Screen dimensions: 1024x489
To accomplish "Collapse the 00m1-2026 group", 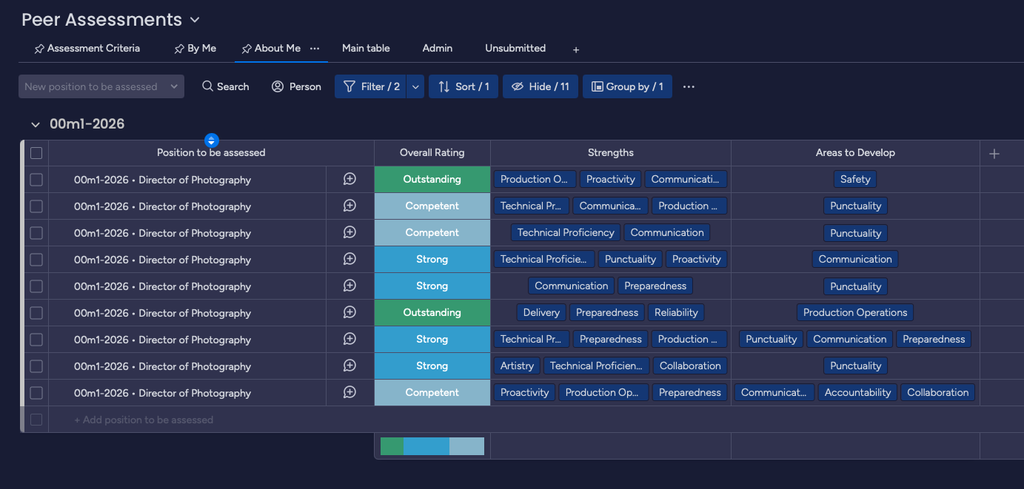I will (x=35, y=124).
